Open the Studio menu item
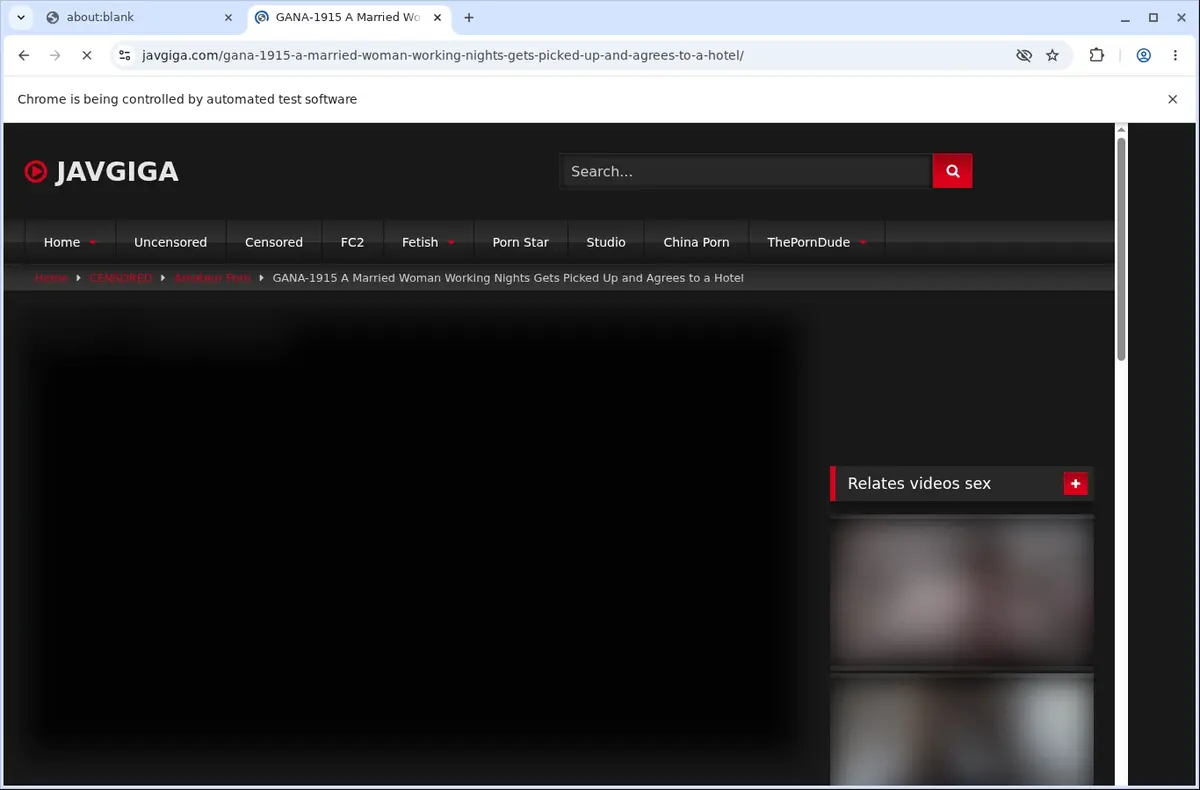The height and width of the screenshot is (790, 1200). pos(606,242)
